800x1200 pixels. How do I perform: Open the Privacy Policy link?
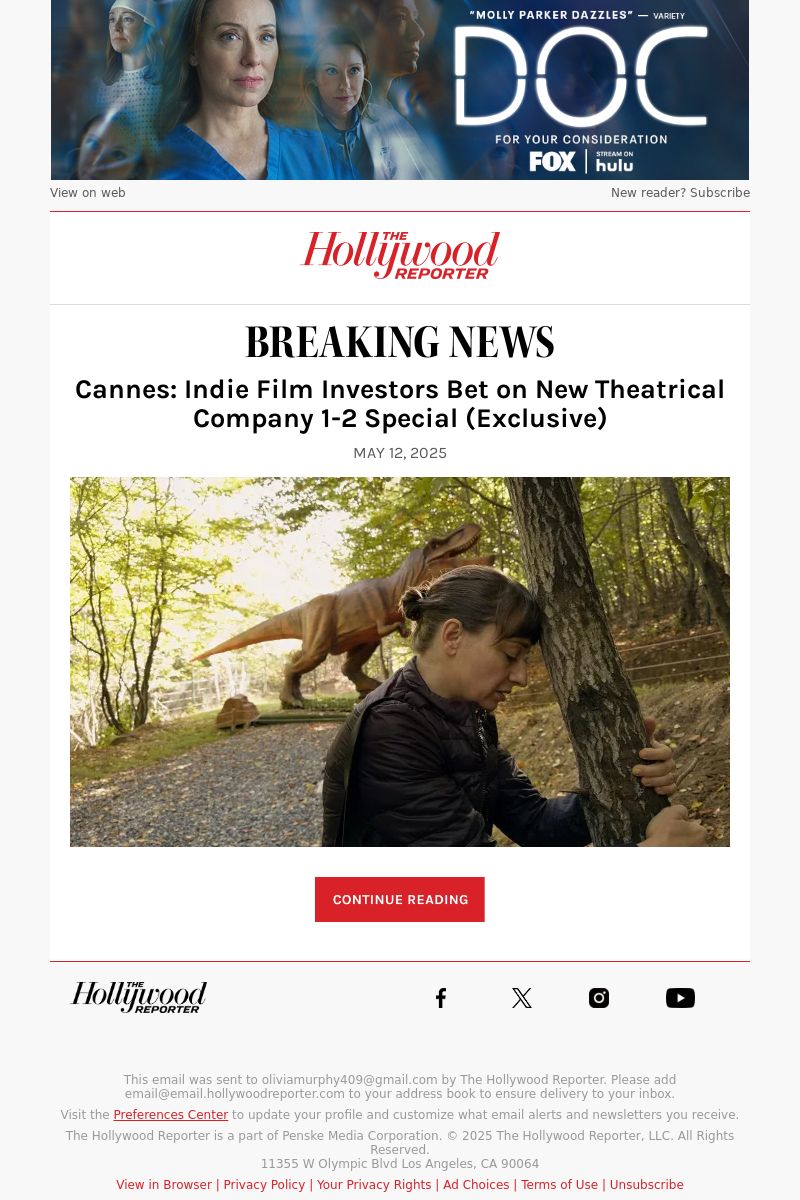264,1185
